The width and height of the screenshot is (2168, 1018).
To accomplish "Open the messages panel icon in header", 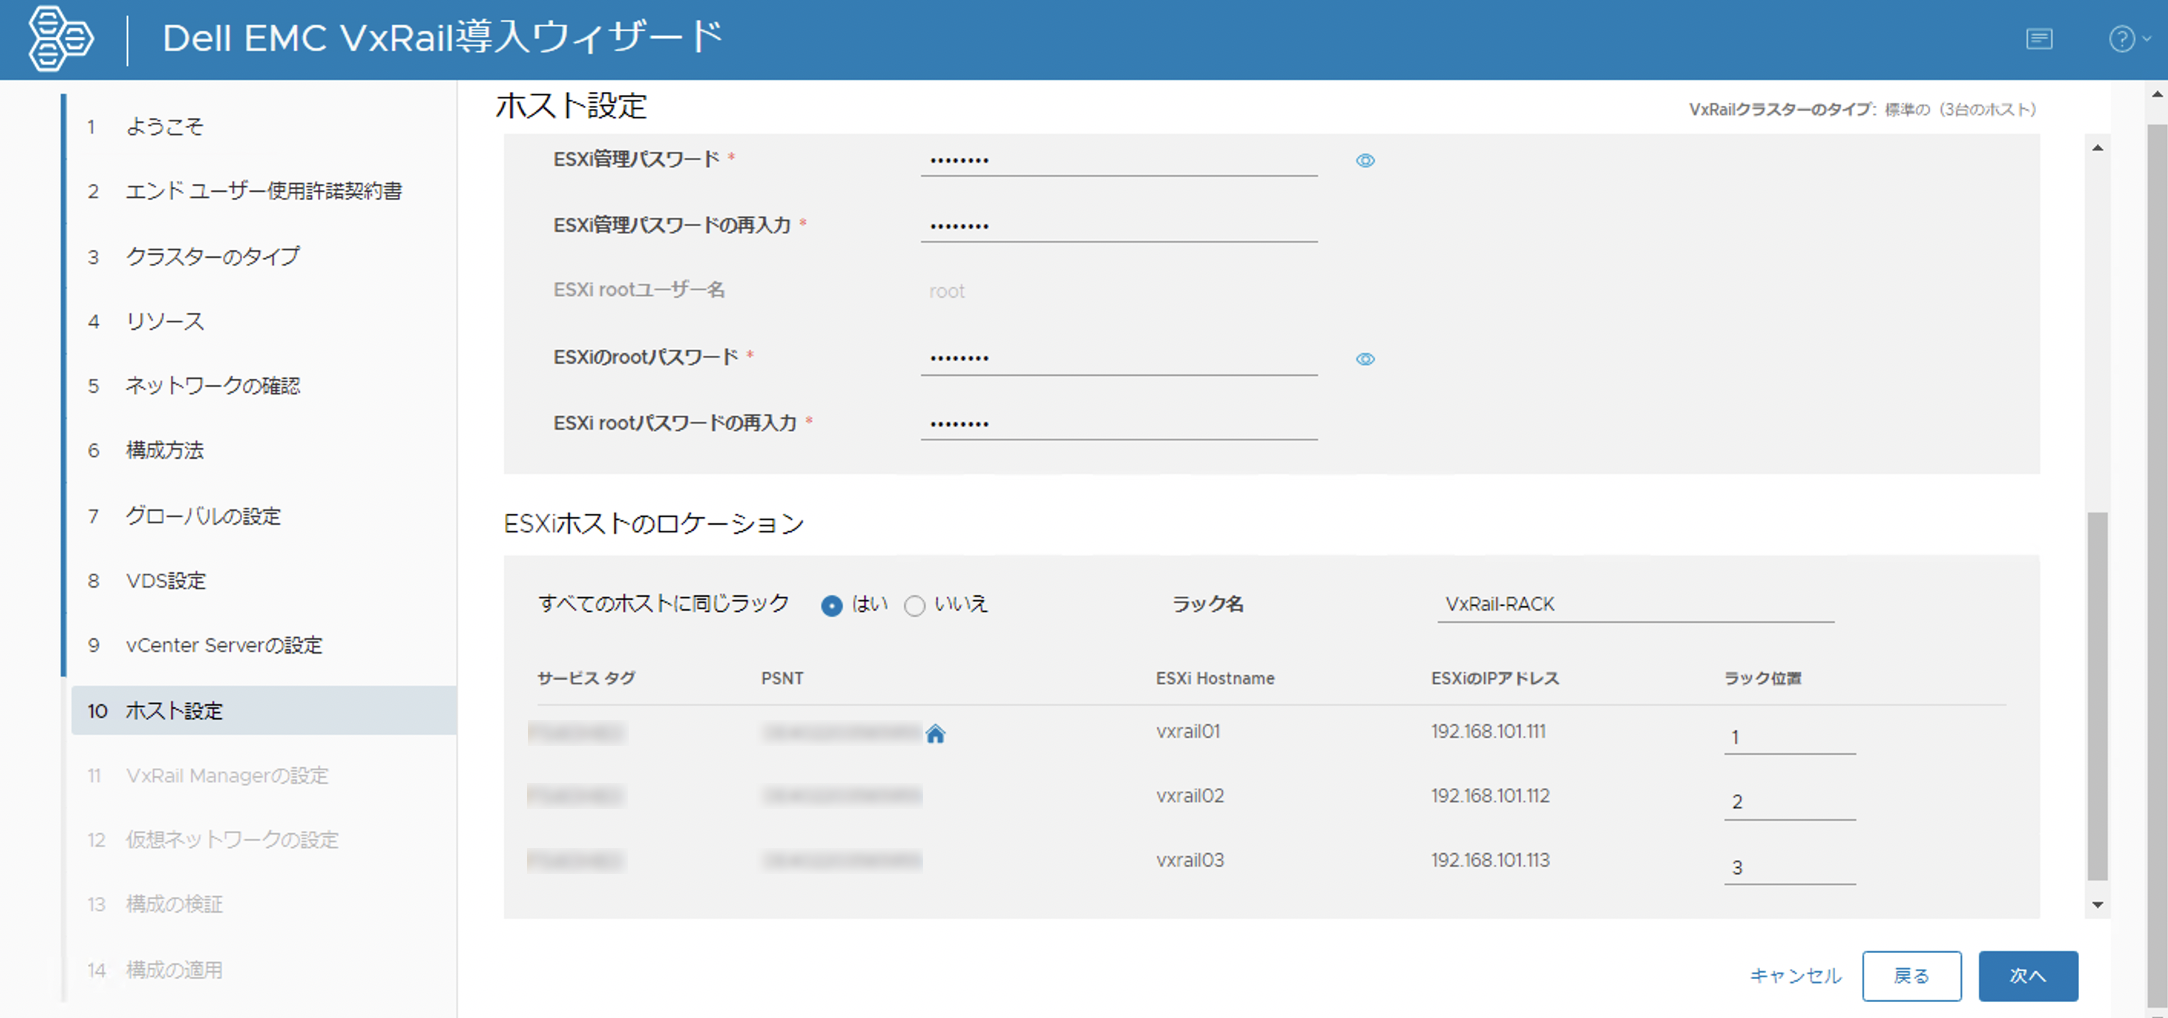I will click(x=2039, y=39).
